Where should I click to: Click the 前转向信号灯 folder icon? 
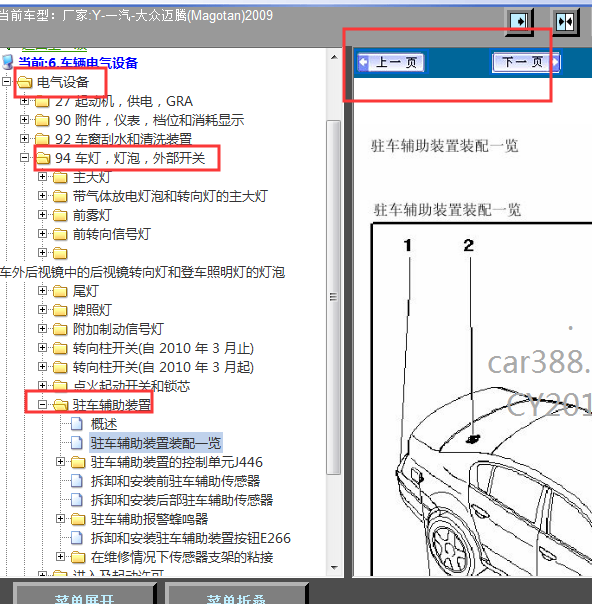60,234
